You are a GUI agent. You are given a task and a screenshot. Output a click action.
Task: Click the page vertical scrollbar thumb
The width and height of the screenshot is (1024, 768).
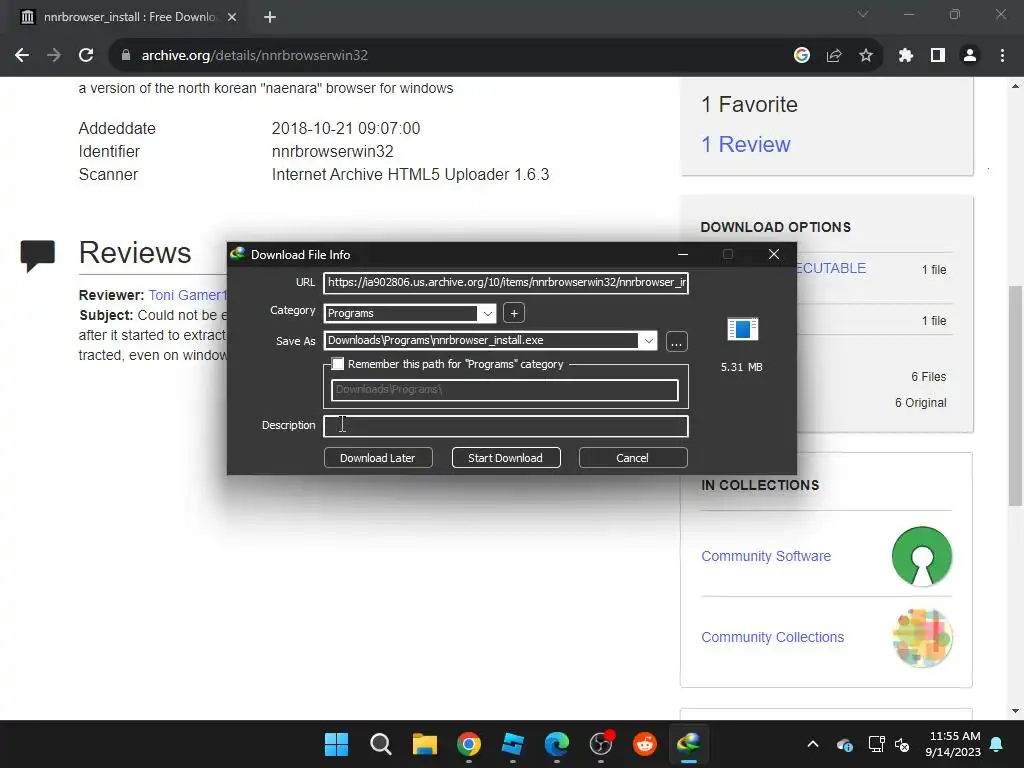tap(1015, 395)
